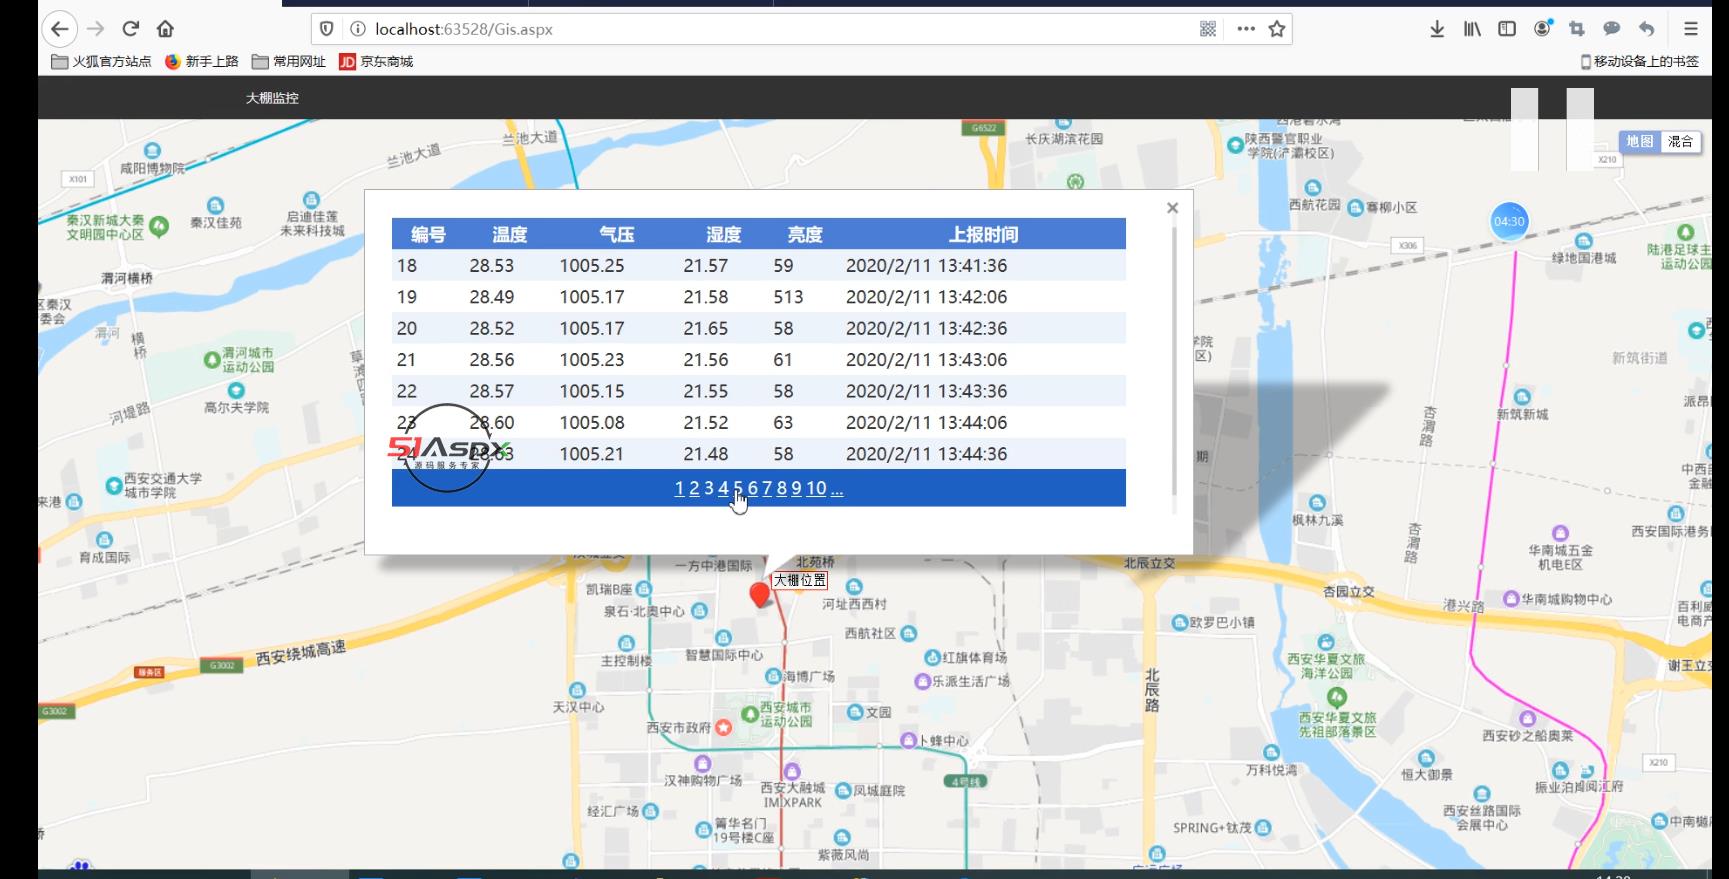Close the sensor data info popup
The height and width of the screenshot is (879, 1729).
(1173, 208)
